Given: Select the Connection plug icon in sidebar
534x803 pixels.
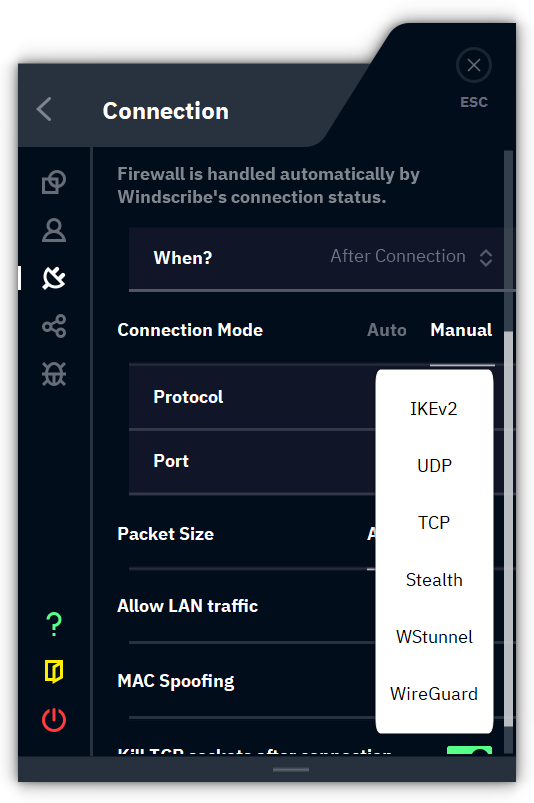Looking at the screenshot, I should point(54,278).
